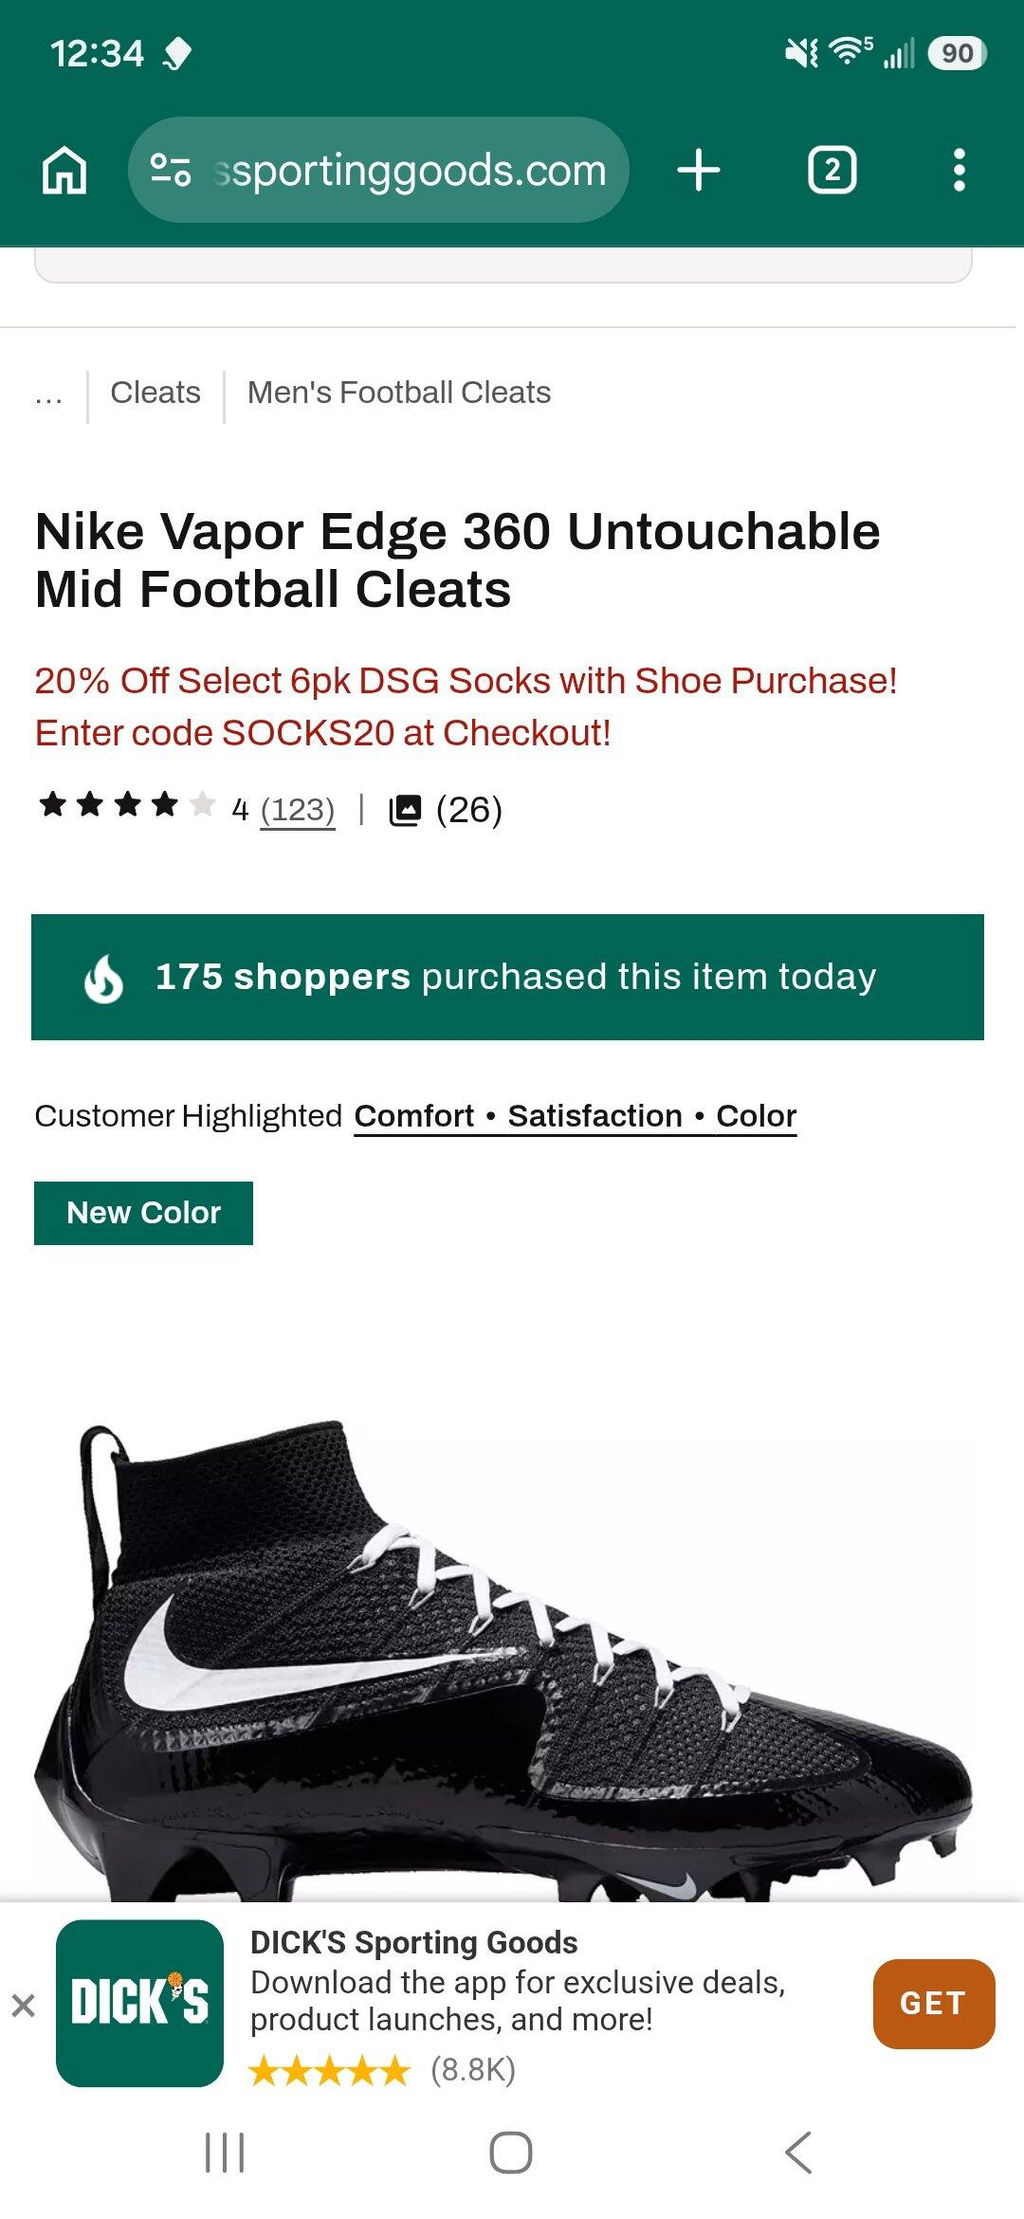
Task: Tap the DICK'S app logo icon
Action: tap(140, 2003)
